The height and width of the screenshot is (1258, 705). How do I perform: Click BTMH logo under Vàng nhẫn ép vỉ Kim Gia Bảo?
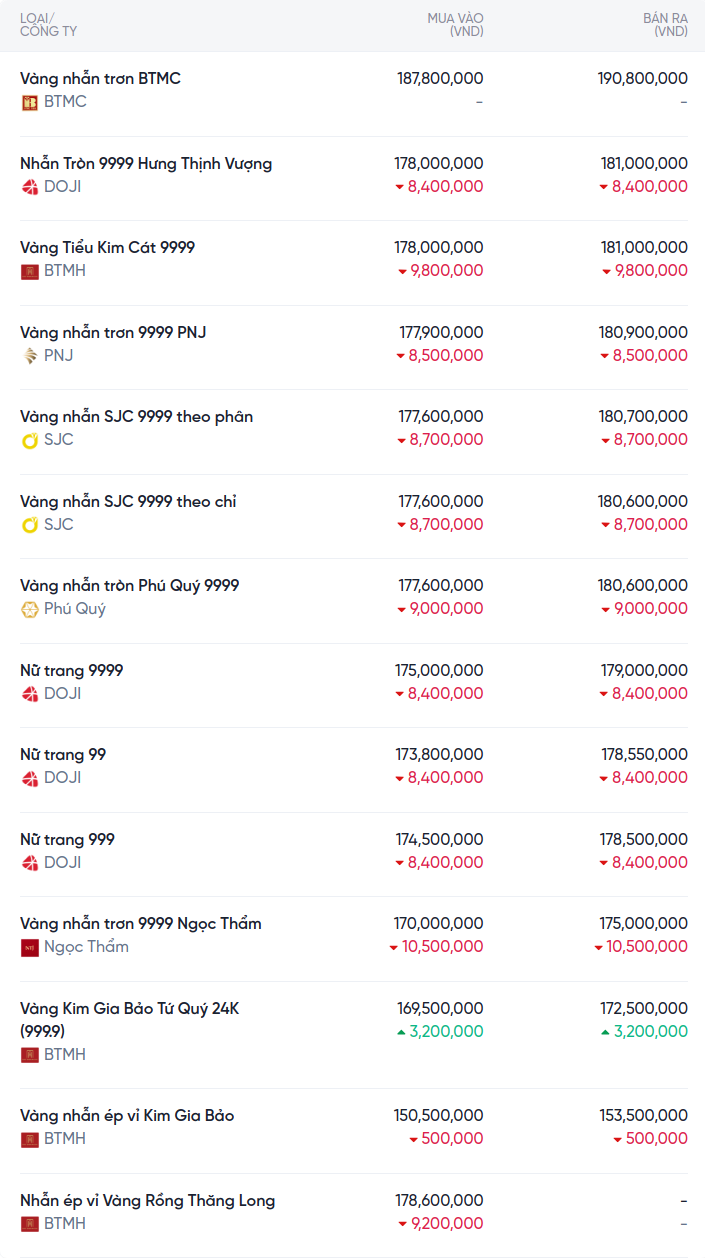coord(30,1139)
